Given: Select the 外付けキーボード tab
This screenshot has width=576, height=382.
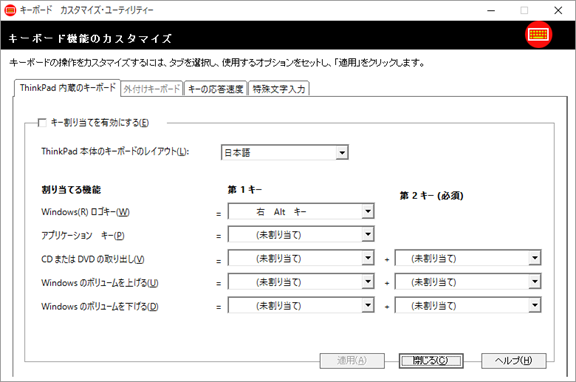Looking at the screenshot, I should (152, 89).
